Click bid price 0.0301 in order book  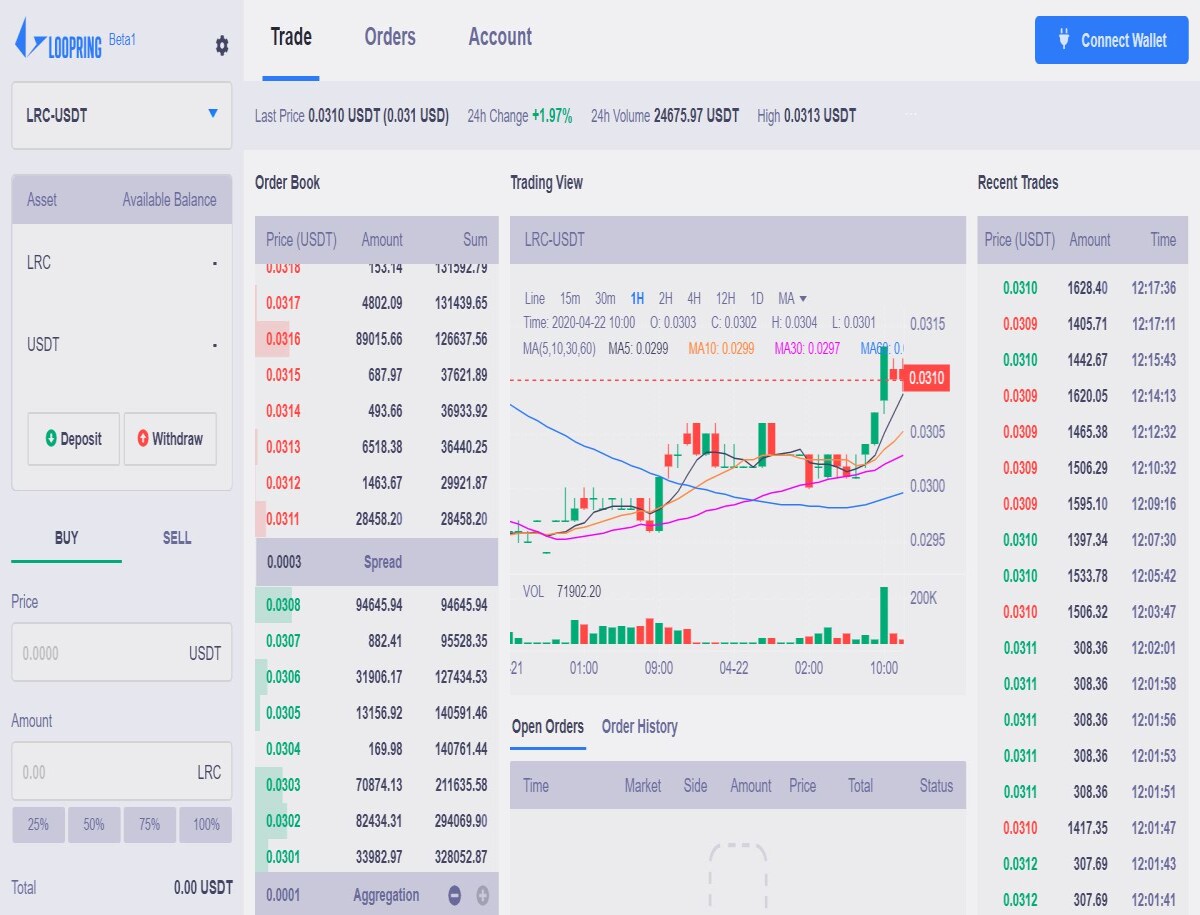pyautogui.click(x=283, y=857)
